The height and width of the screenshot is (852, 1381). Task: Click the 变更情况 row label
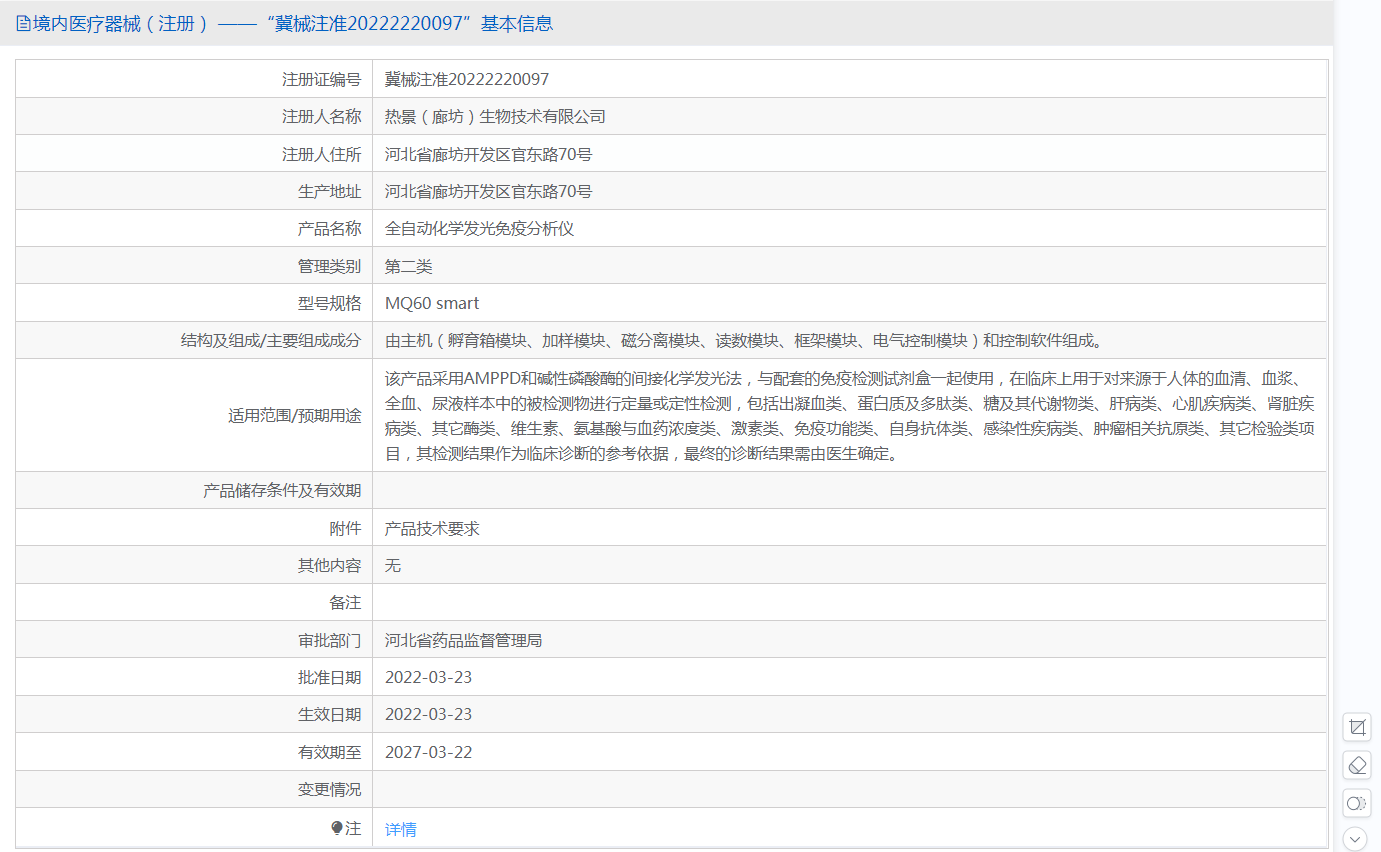pos(329,789)
